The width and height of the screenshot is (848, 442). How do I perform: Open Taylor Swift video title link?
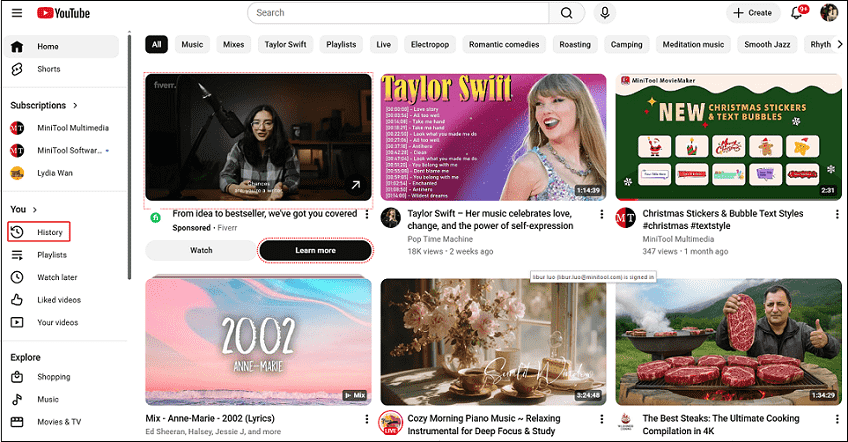[x=490, y=220]
